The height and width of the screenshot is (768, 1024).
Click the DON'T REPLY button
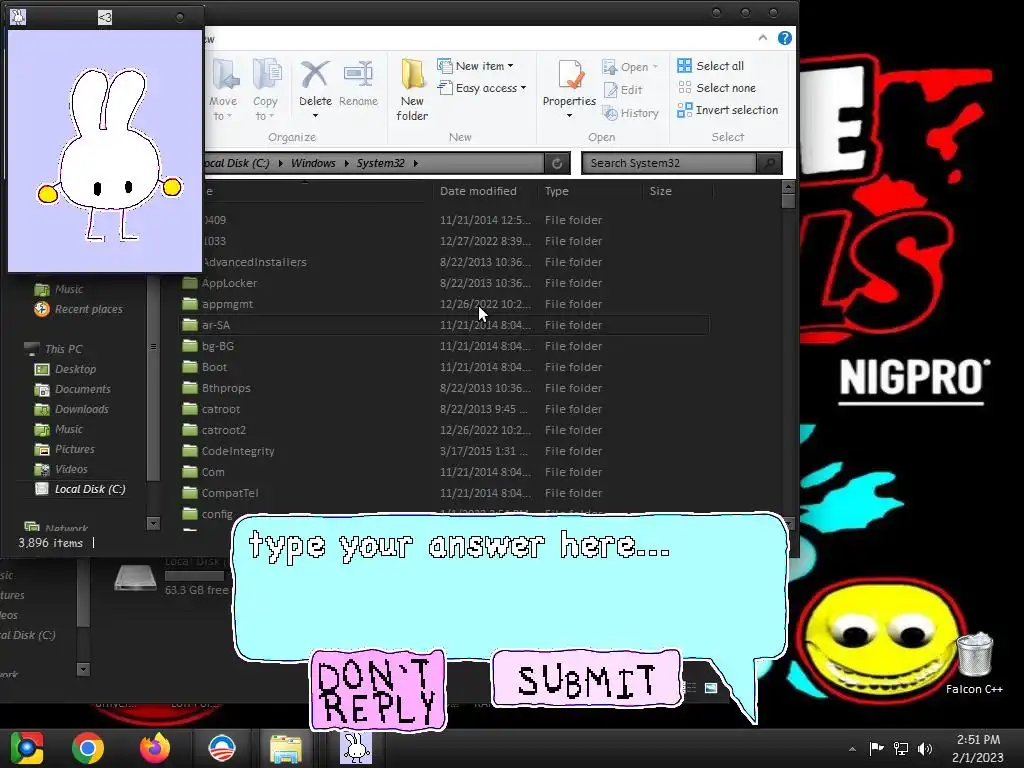pos(378,690)
